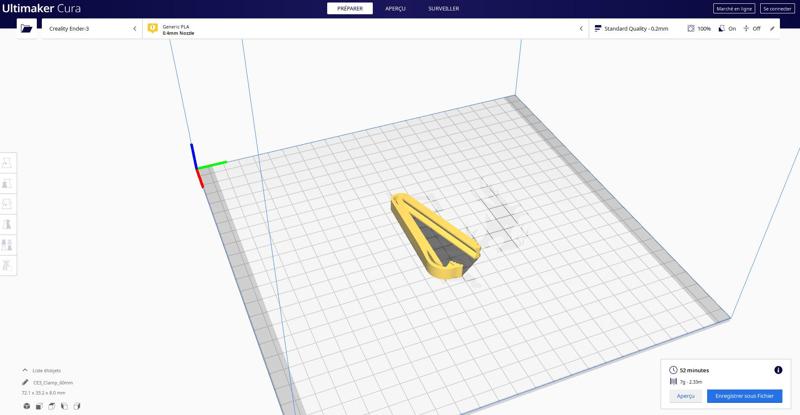The width and height of the screenshot is (800, 415).
Task: Click the filament icon beside 7g - 2.33m
Action: point(673,381)
